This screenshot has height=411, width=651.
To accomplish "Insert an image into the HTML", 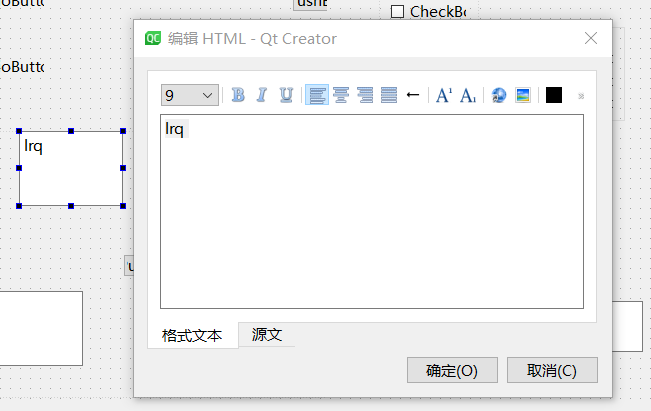I will [523, 95].
